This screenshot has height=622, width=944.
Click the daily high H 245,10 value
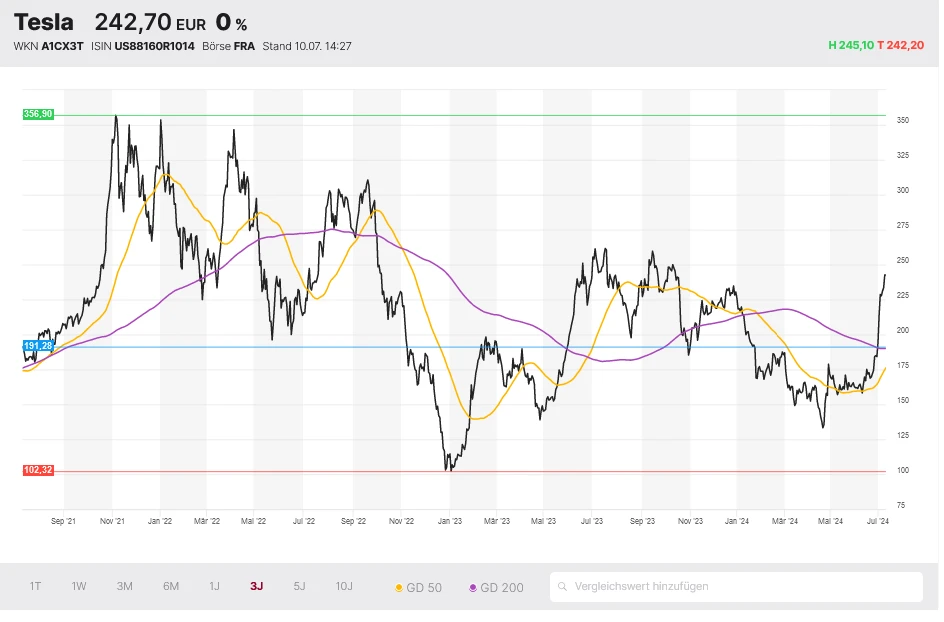click(850, 46)
